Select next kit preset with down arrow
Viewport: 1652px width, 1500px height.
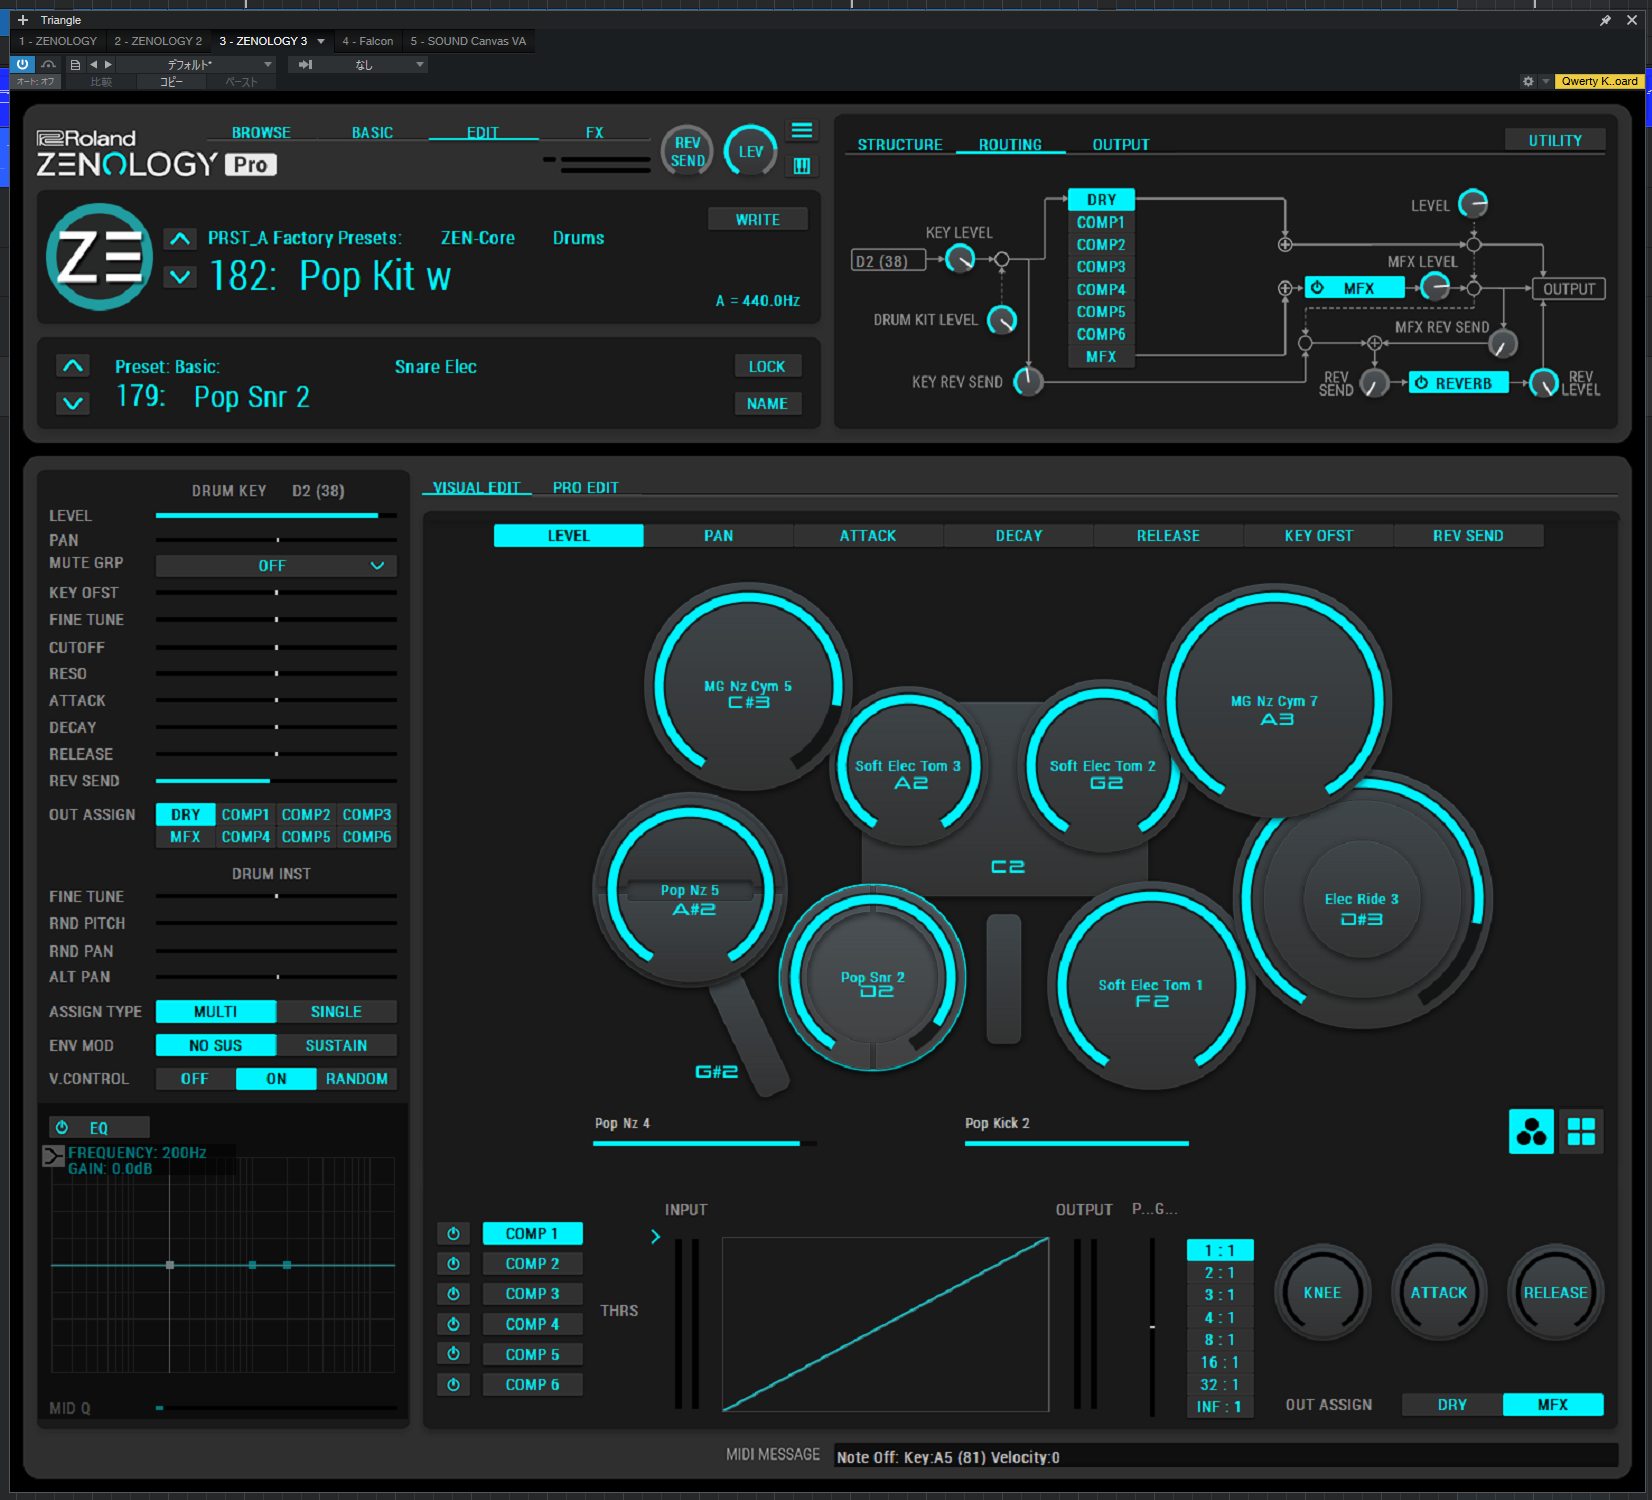pyautogui.click(x=180, y=277)
